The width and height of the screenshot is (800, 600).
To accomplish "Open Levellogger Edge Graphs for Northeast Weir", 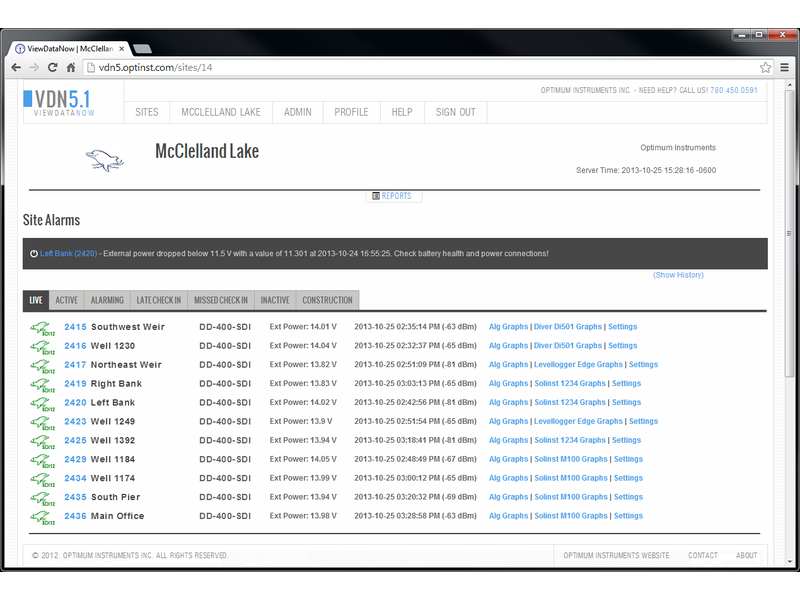I will pos(579,364).
